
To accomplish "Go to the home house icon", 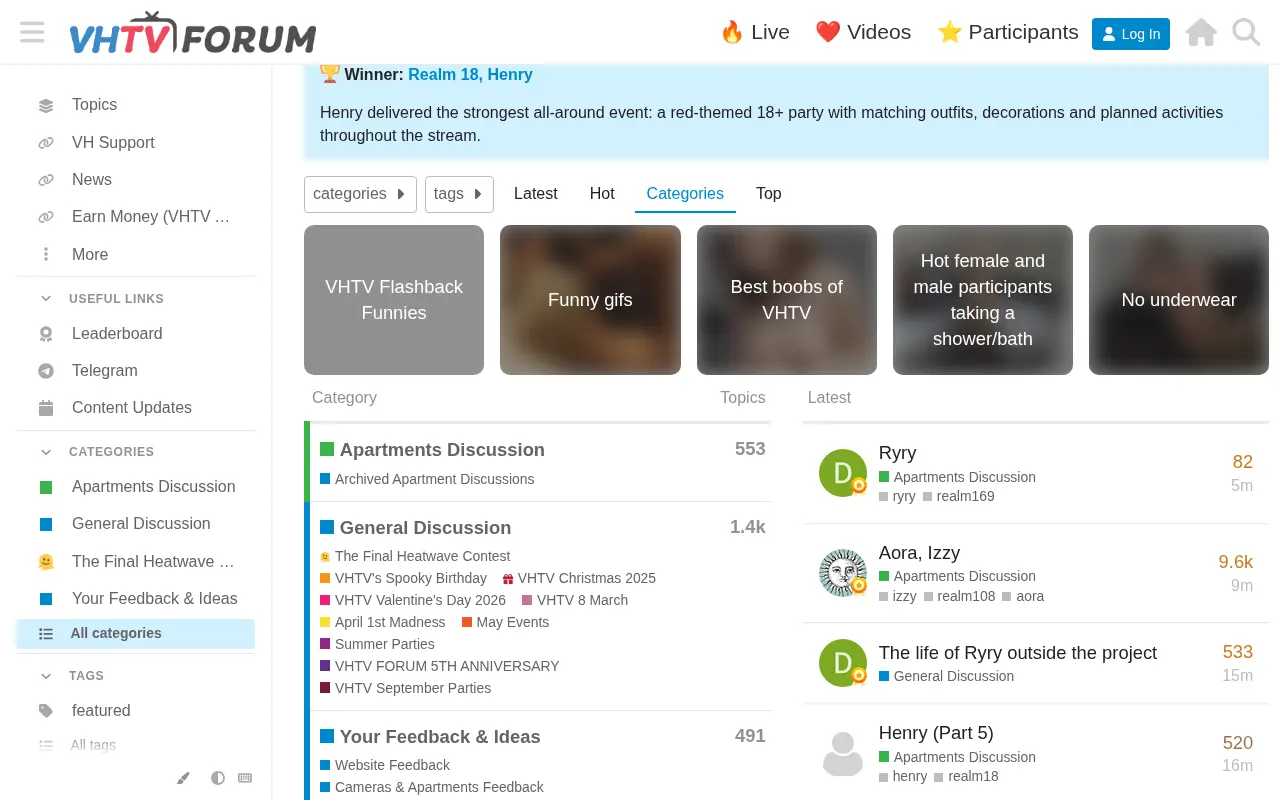I will 1201,32.
